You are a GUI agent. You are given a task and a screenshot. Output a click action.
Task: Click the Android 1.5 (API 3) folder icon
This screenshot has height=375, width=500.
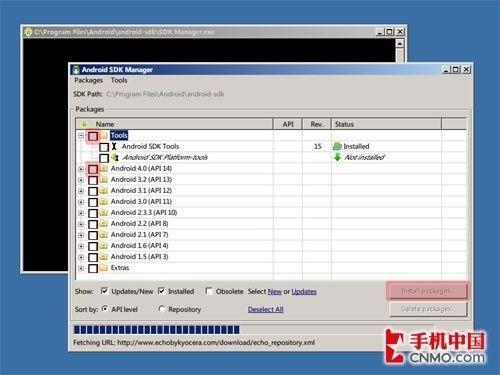(104, 257)
